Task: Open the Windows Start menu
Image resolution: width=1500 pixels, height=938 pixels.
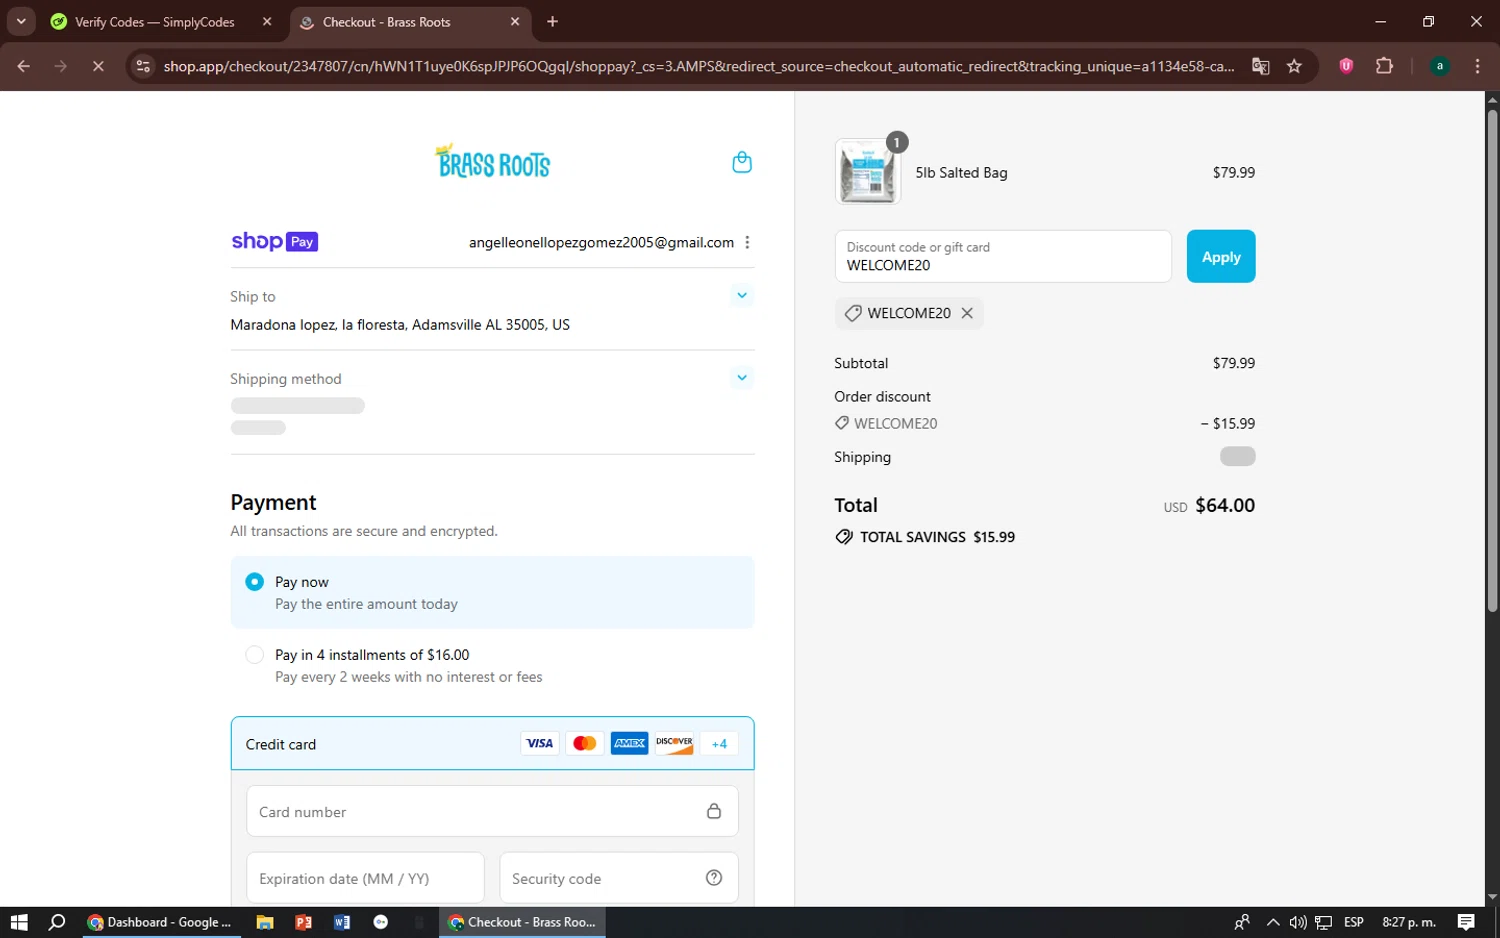Action: tap(19, 922)
